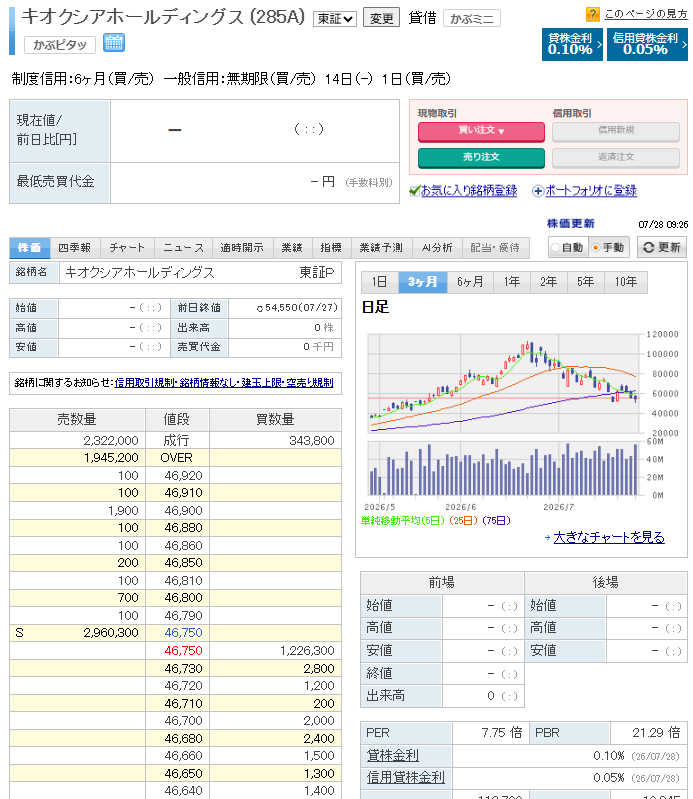This screenshot has width=693, height=799.
Task: Switch to the チャート tab
Action: point(127,248)
